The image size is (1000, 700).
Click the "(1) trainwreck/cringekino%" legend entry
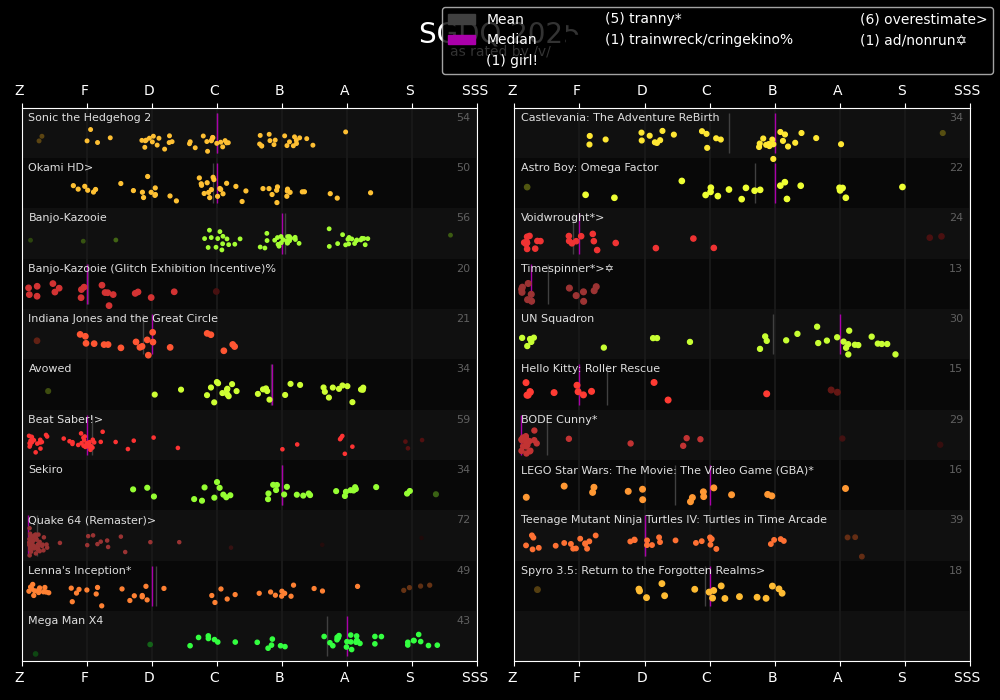[x=699, y=40]
